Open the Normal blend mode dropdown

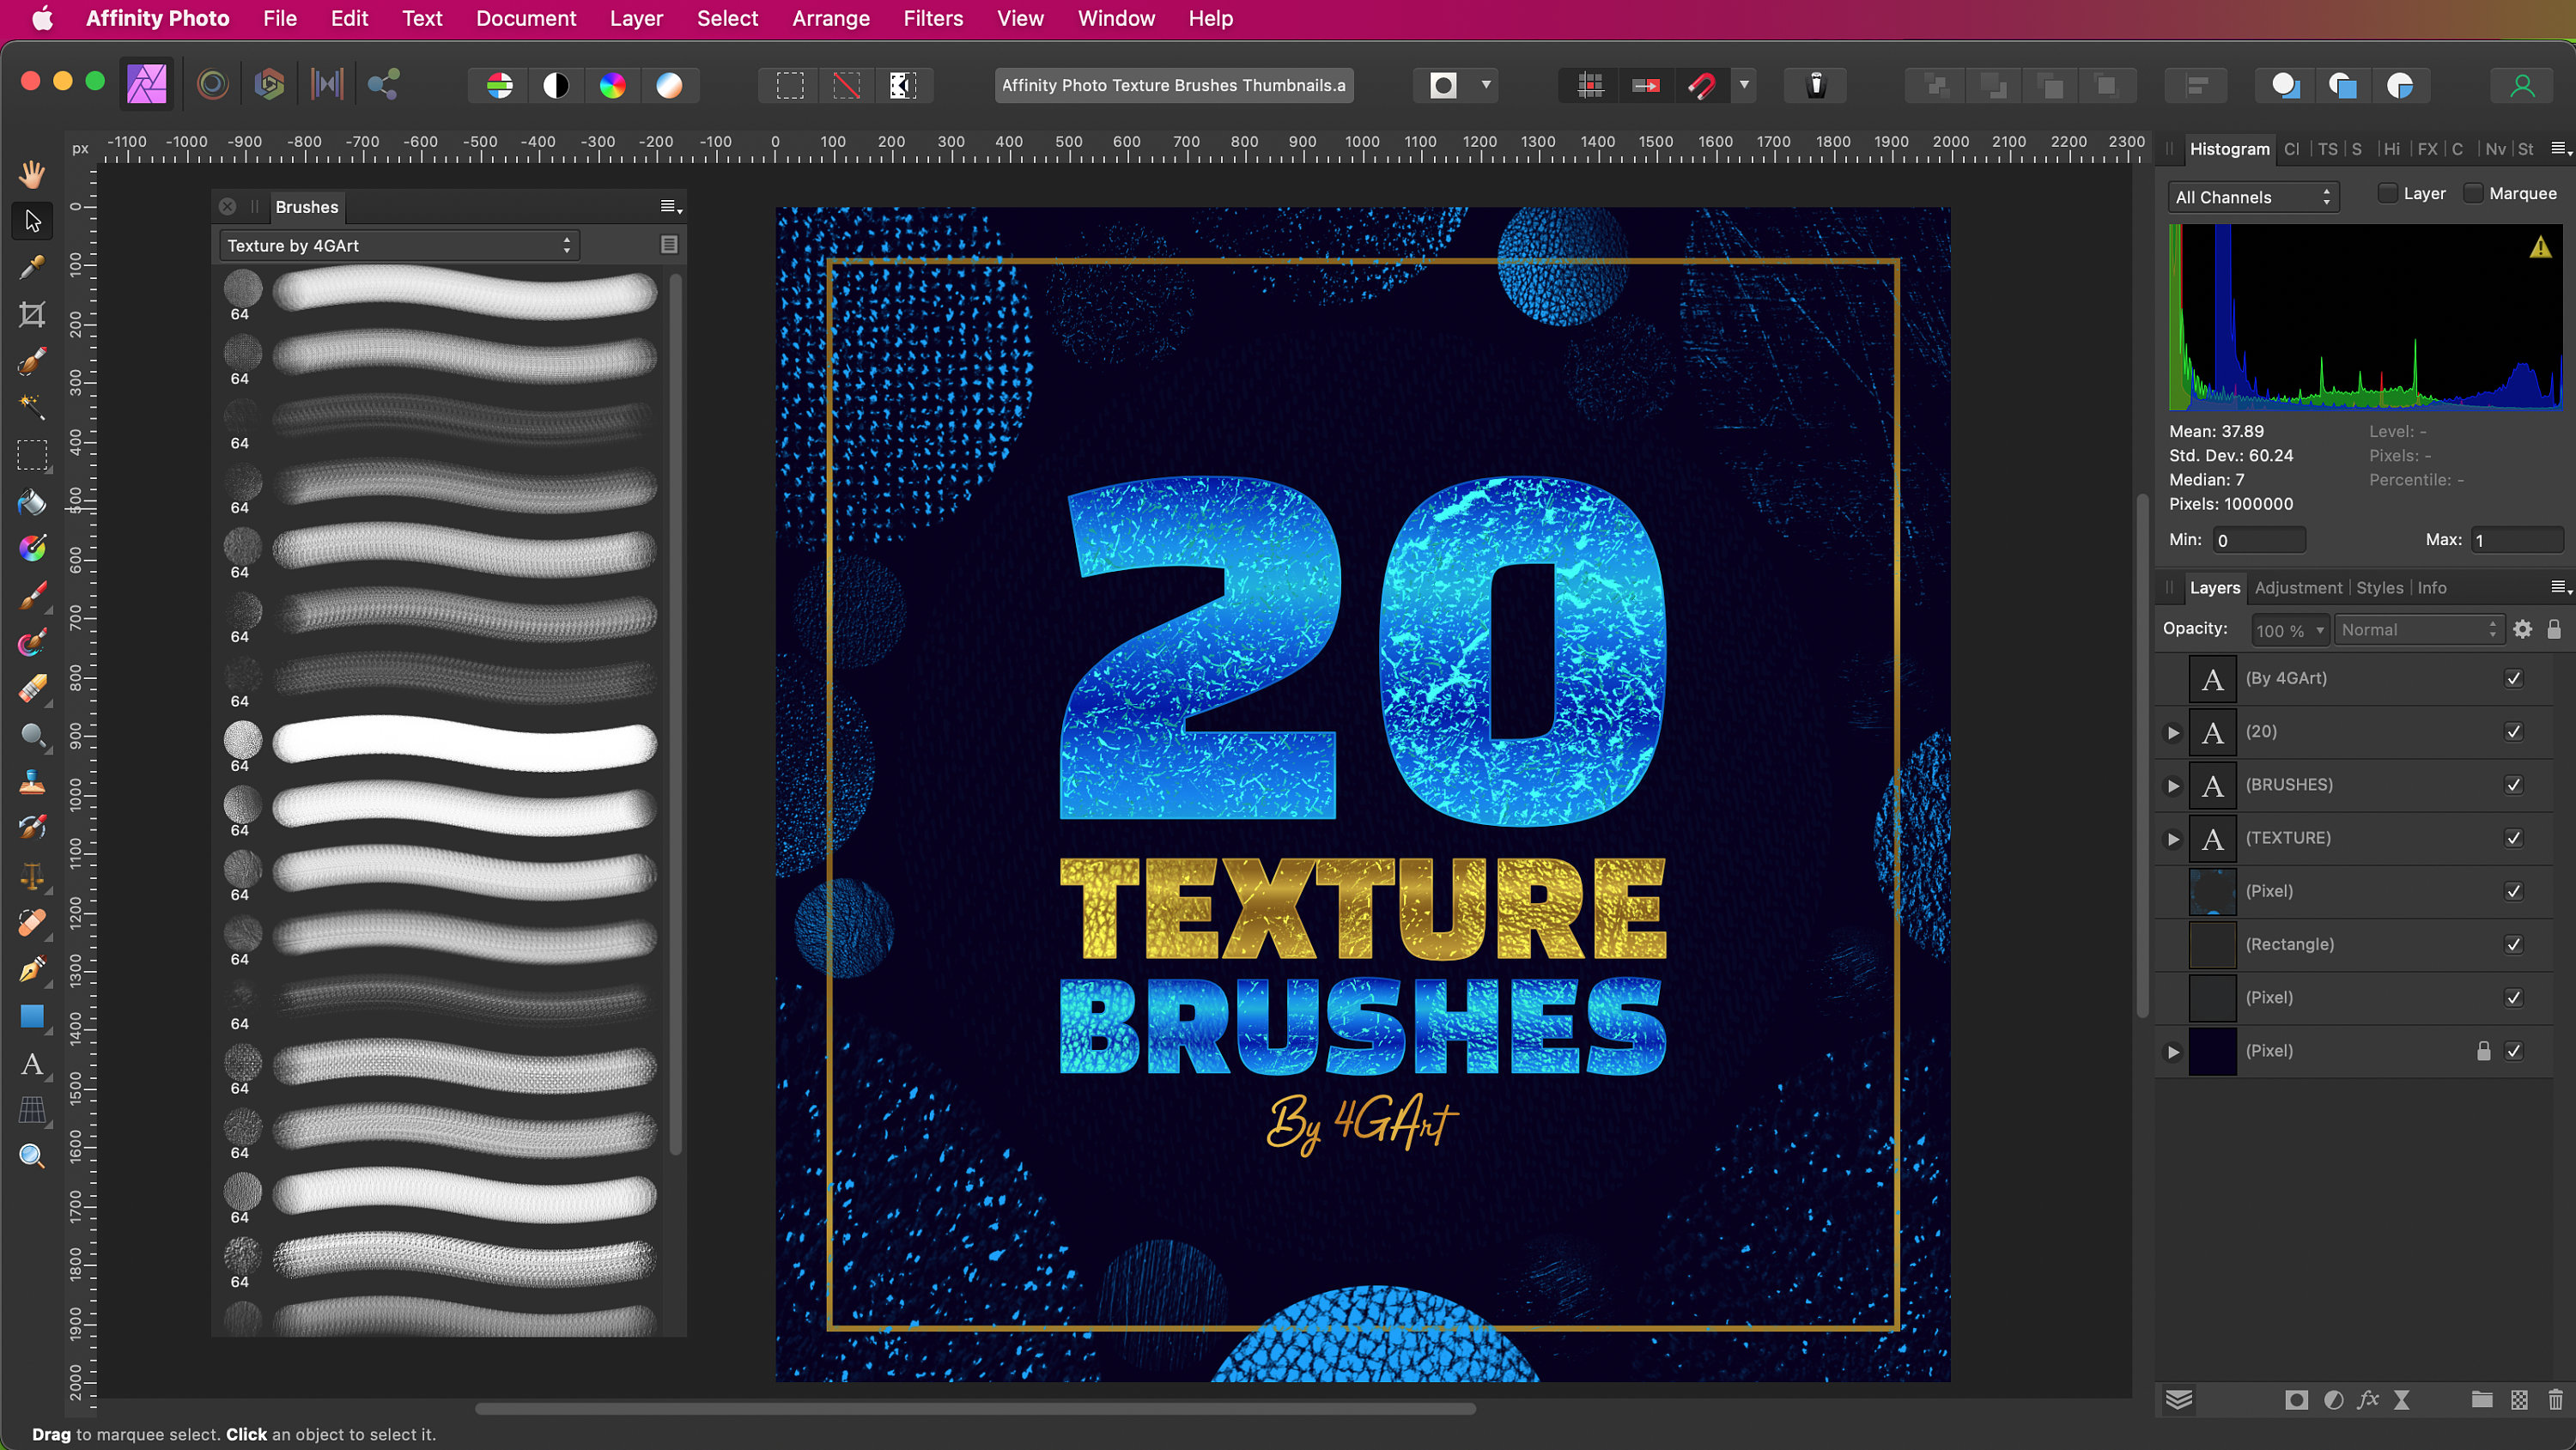pyautogui.click(x=2418, y=629)
